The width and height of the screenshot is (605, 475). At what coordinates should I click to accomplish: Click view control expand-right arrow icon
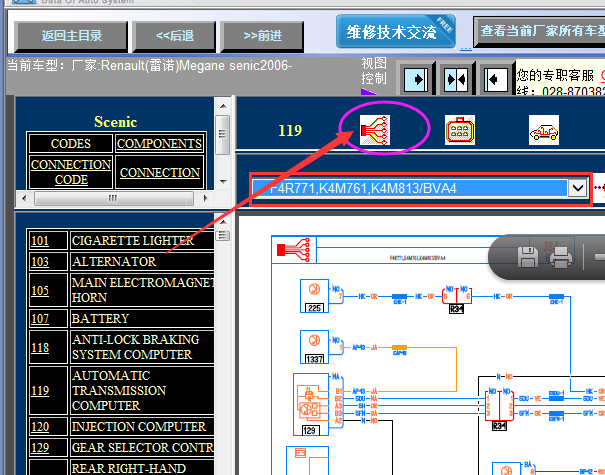[x=416, y=79]
